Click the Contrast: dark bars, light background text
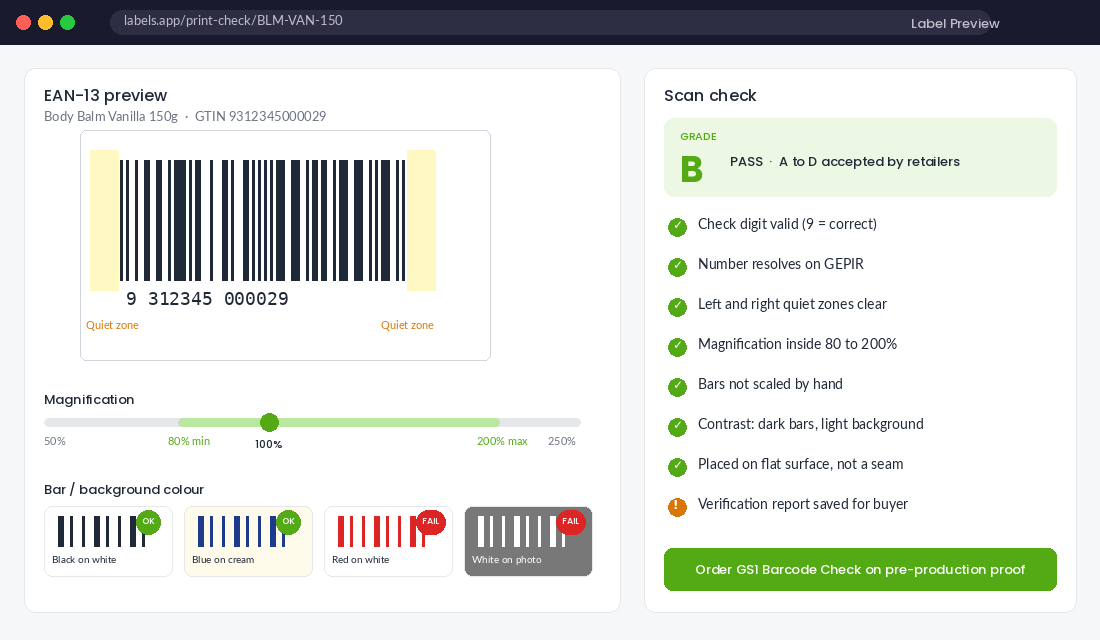The height and width of the screenshot is (640, 1100). click(810, 425)
